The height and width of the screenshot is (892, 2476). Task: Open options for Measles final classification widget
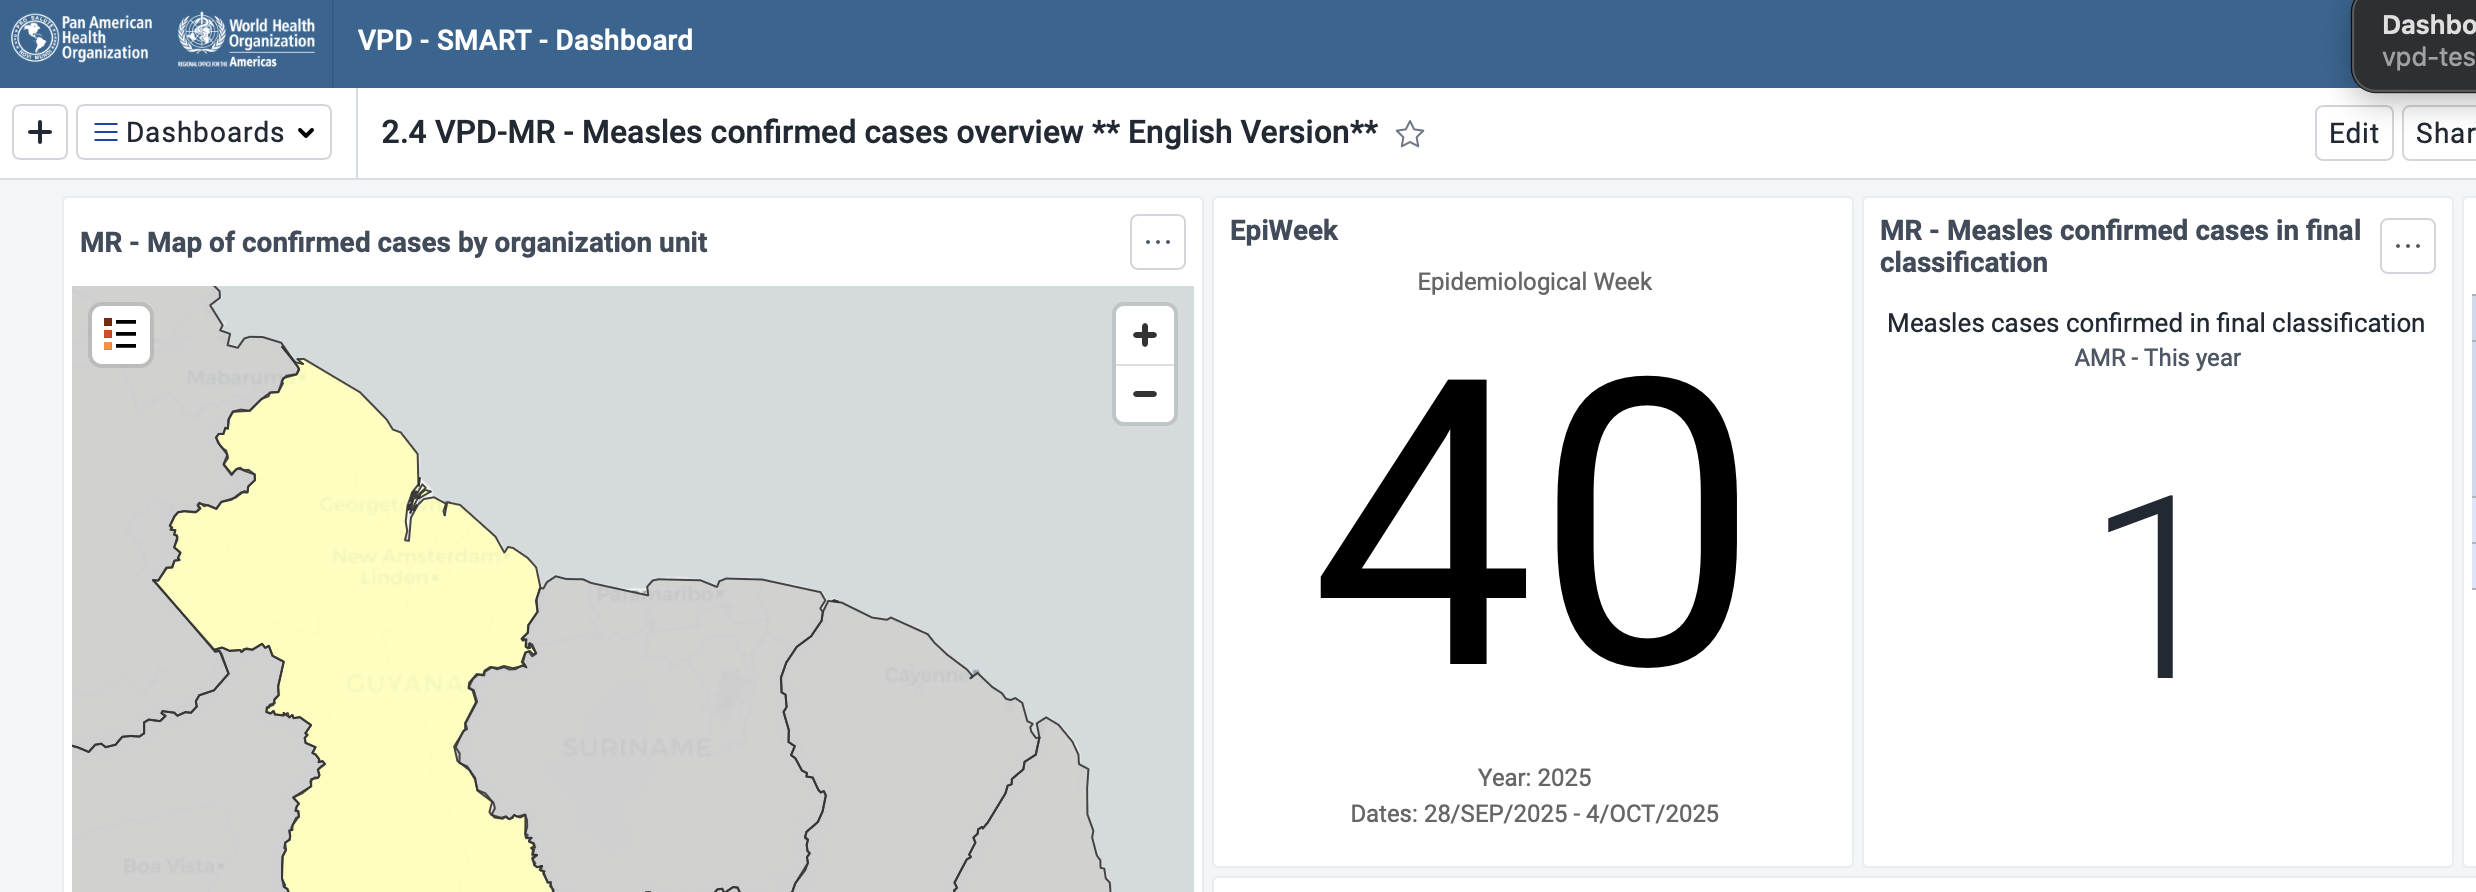[2408, 246]
